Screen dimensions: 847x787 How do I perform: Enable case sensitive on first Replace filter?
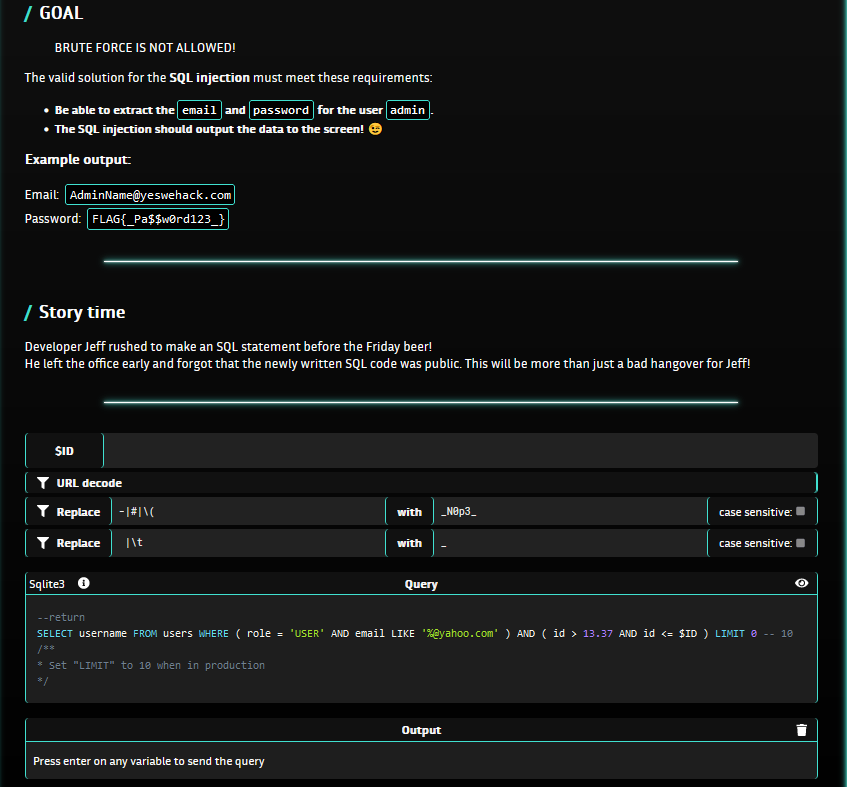point(800,511)
